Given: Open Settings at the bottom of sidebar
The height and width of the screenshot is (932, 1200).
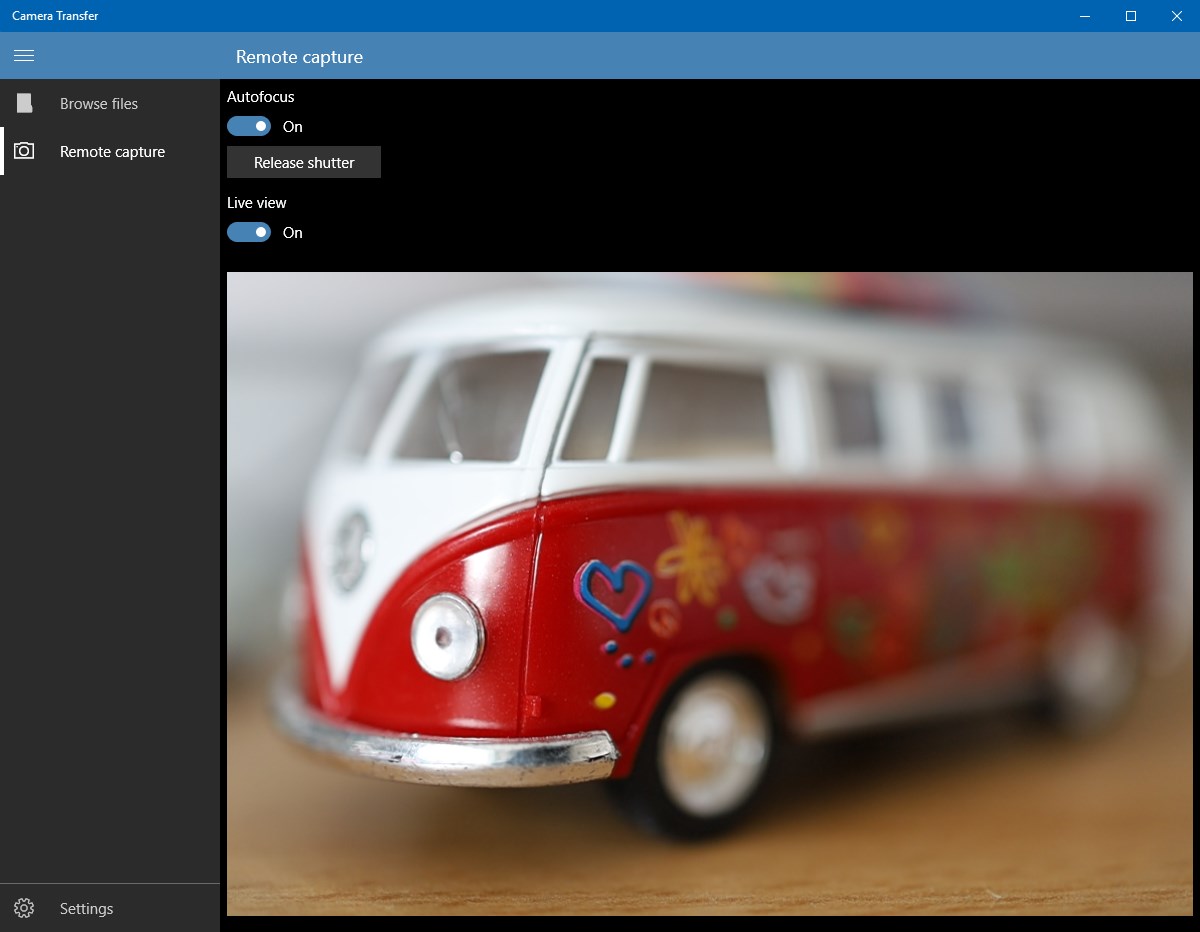Looking at the screenshot, I should coord(86,908).
